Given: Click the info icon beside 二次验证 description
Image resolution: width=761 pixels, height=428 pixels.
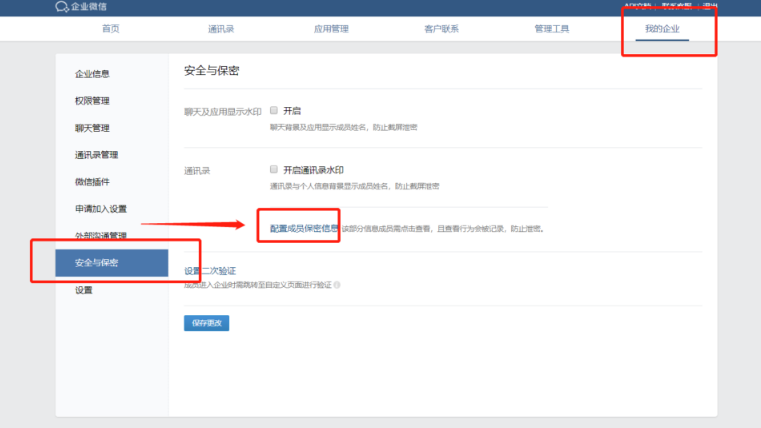Looking at the screenshot, I should point(337,285).
